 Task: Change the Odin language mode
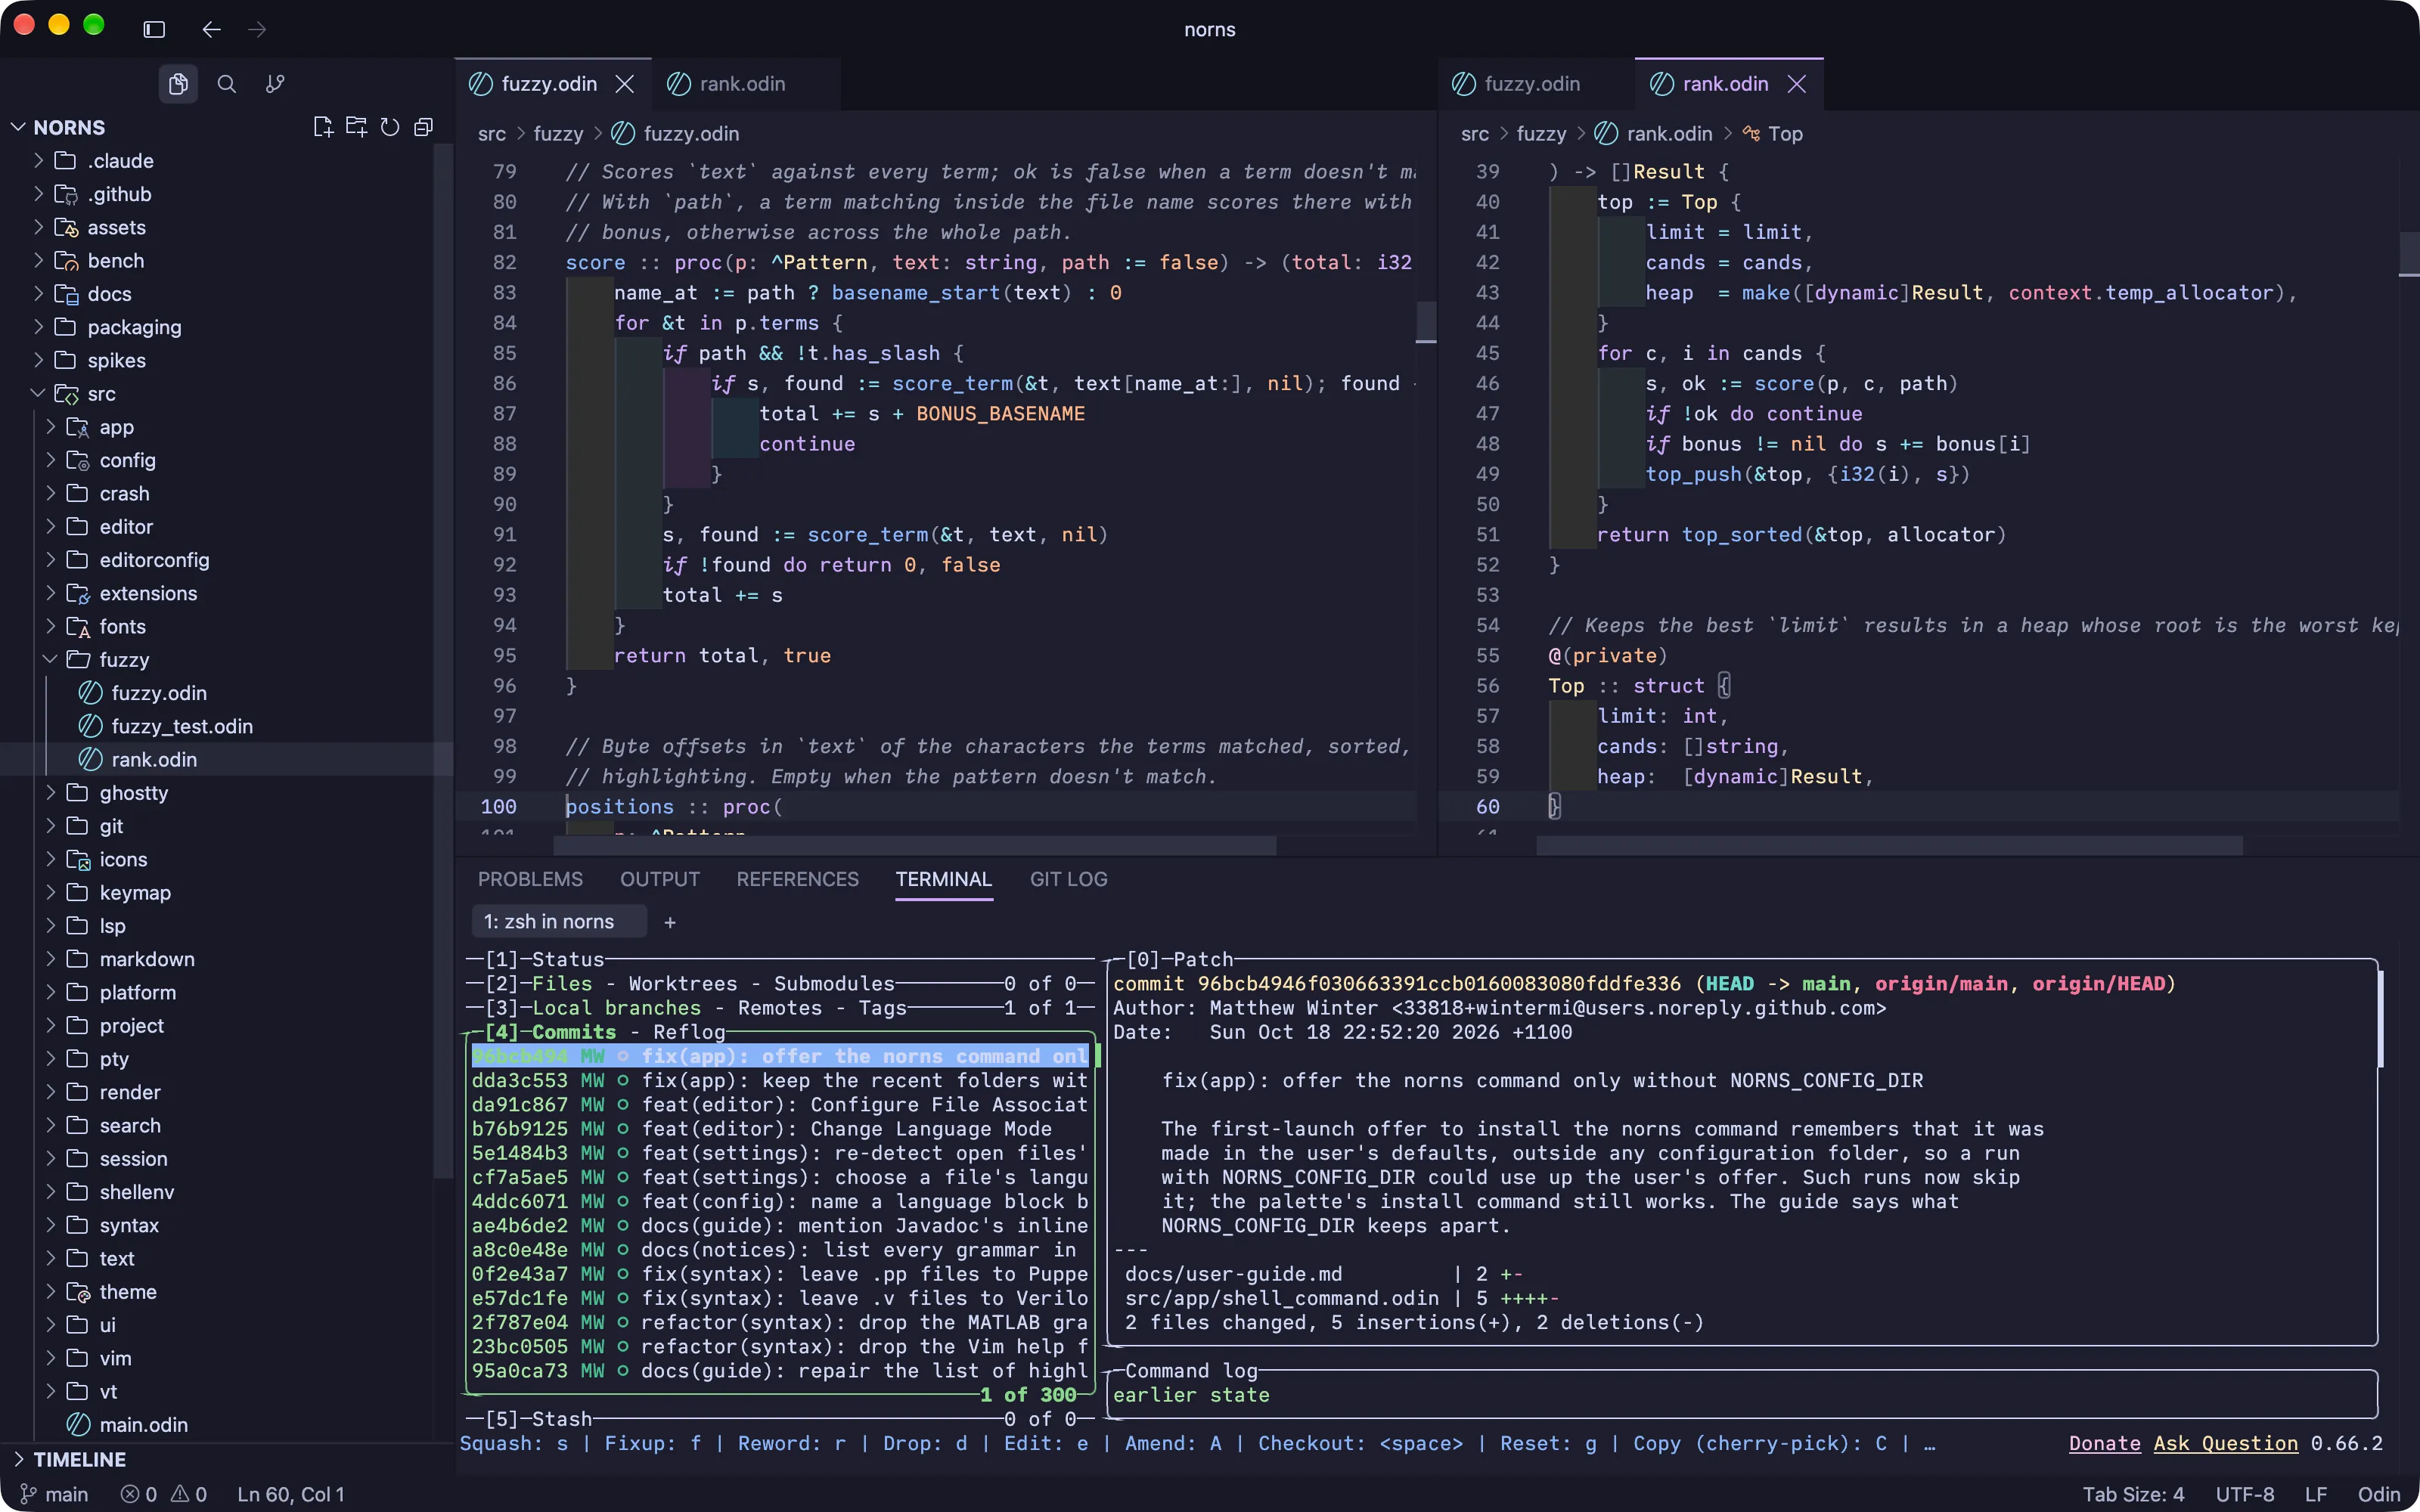point(2378,1494)
